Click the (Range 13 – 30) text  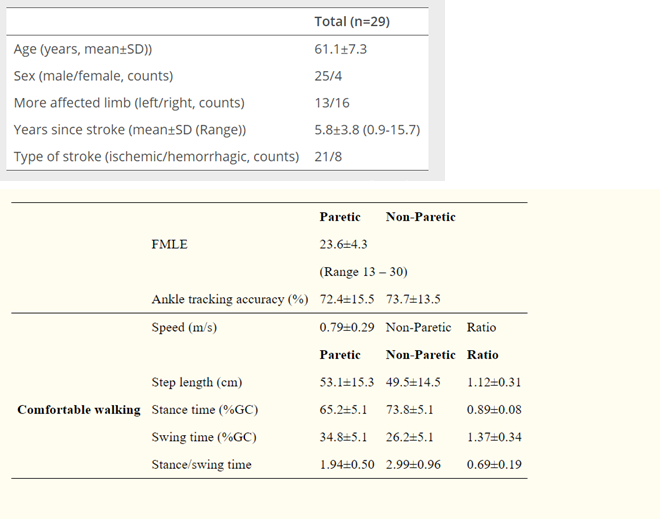pos(363,272)
